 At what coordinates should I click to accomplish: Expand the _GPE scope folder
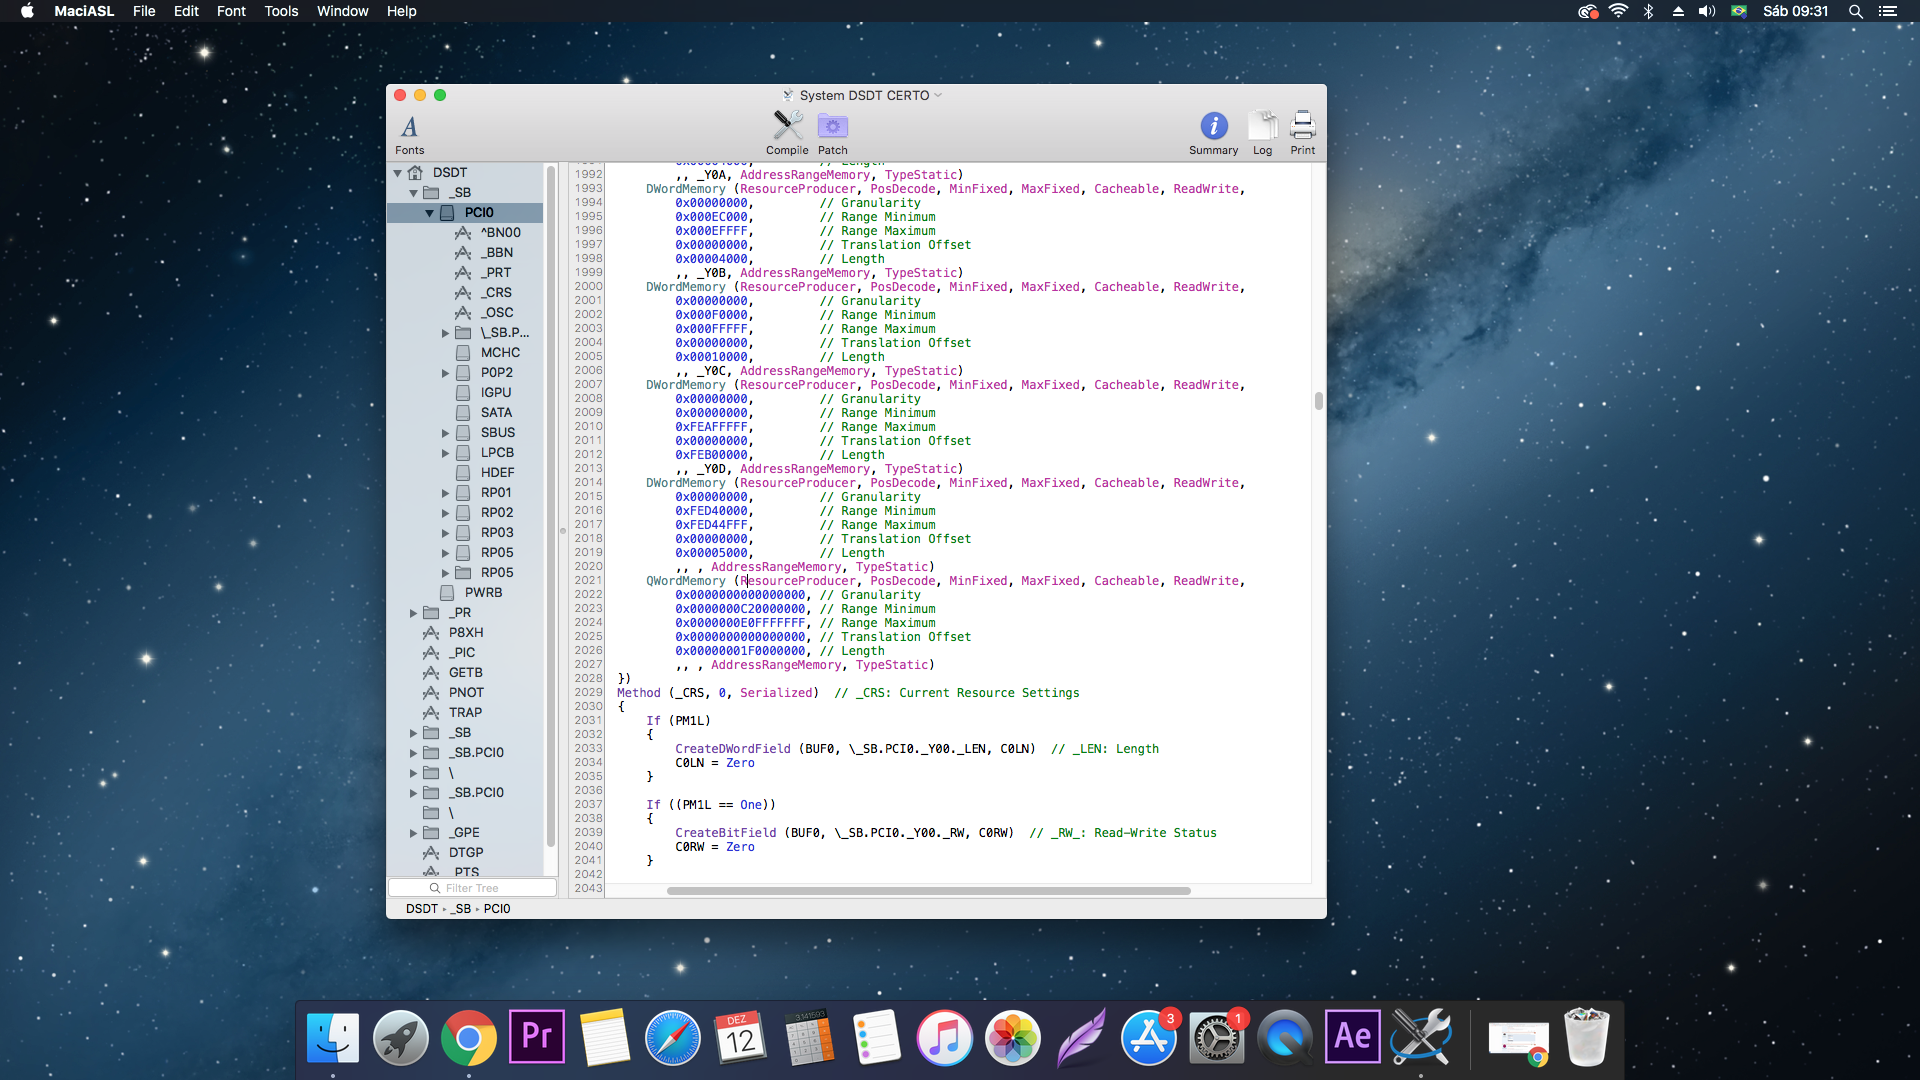(x=413, y=833)
